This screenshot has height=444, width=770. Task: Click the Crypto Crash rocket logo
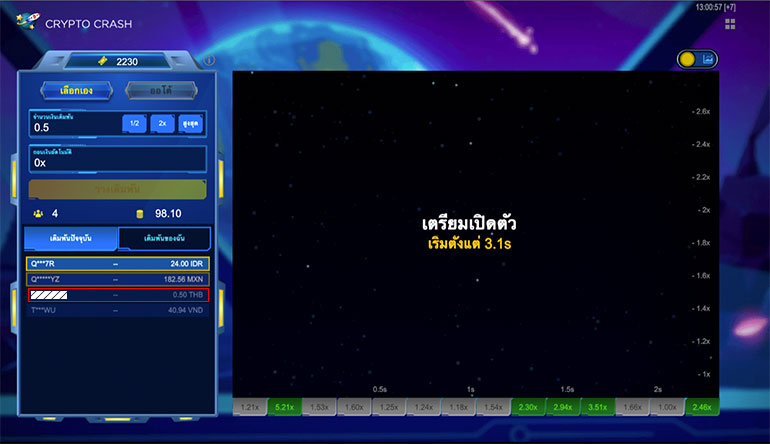click(28, 21)
